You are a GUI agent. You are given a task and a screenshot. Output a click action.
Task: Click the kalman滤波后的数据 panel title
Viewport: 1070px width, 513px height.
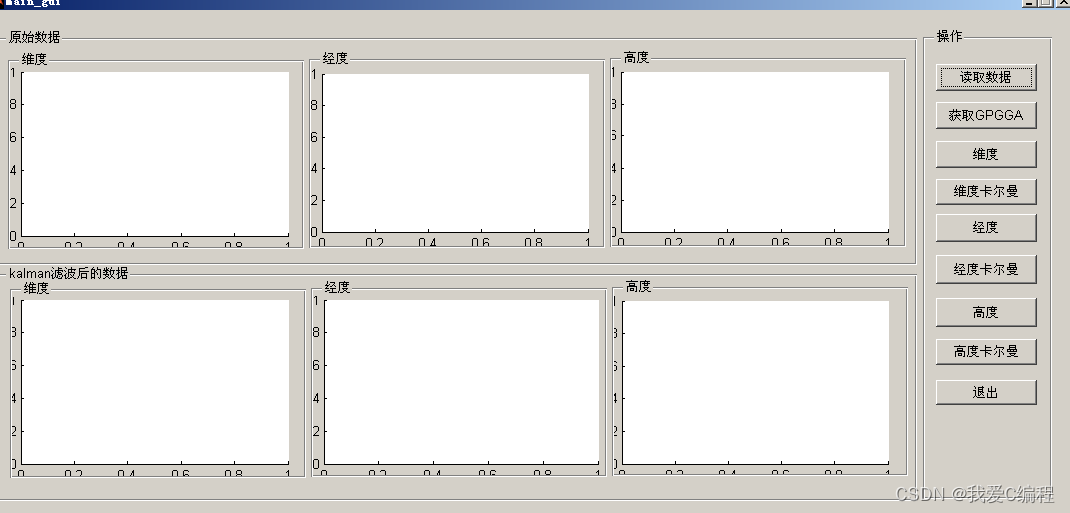point(68,273)
